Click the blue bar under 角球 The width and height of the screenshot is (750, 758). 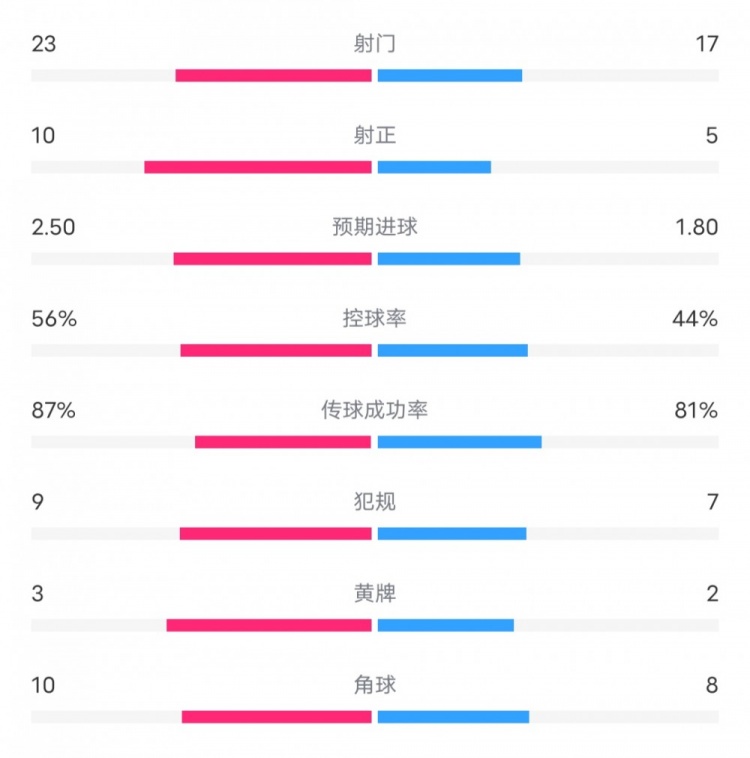453,716
